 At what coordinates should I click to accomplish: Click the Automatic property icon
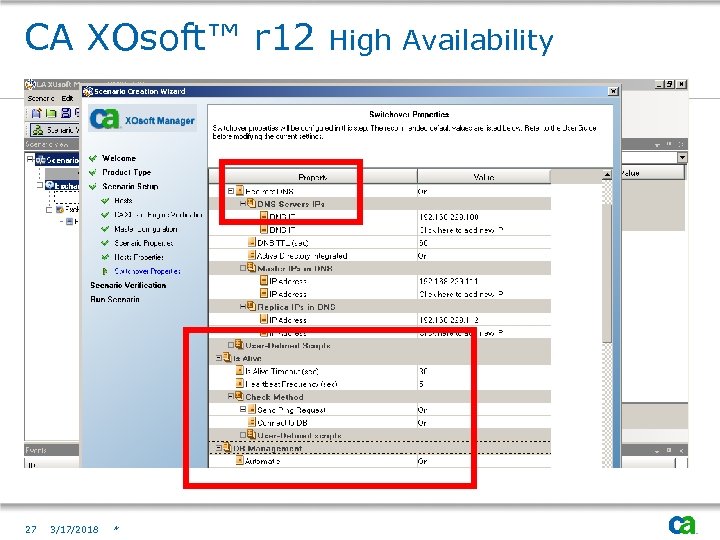pyautogui.click(x=239, y=460)
